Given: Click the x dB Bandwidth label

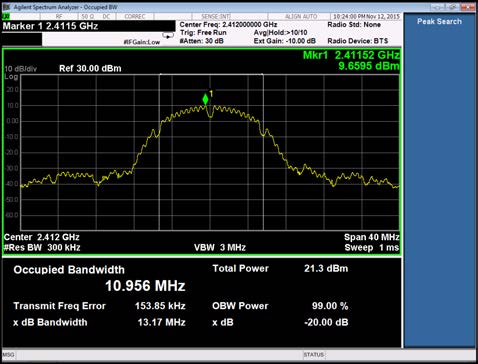Looking at the screenshot, I should point(50,322).
